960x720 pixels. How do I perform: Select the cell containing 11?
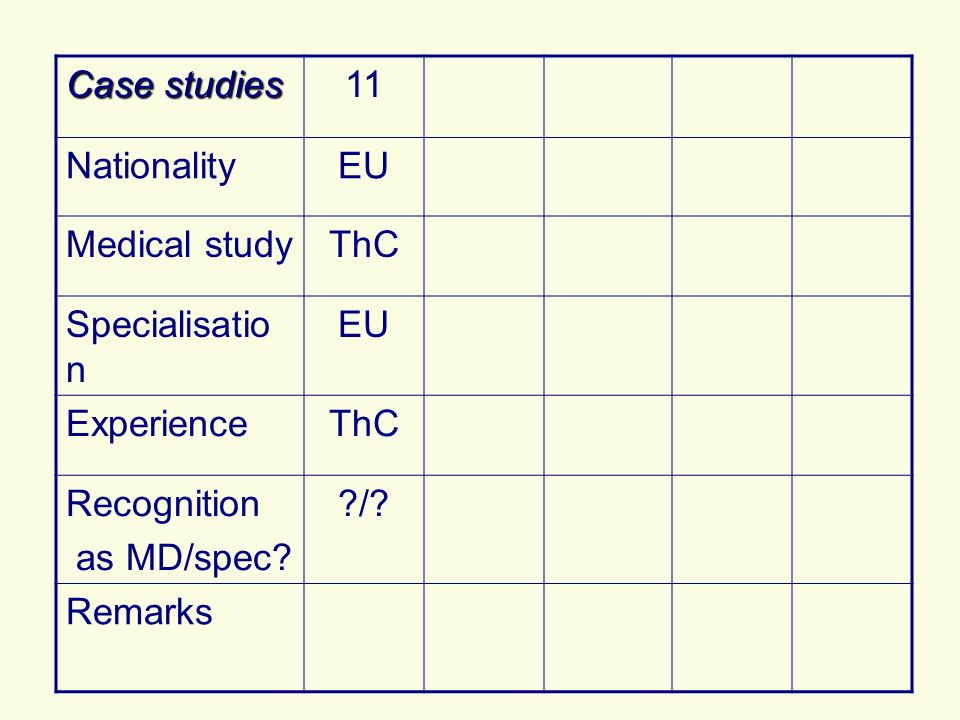364,97
